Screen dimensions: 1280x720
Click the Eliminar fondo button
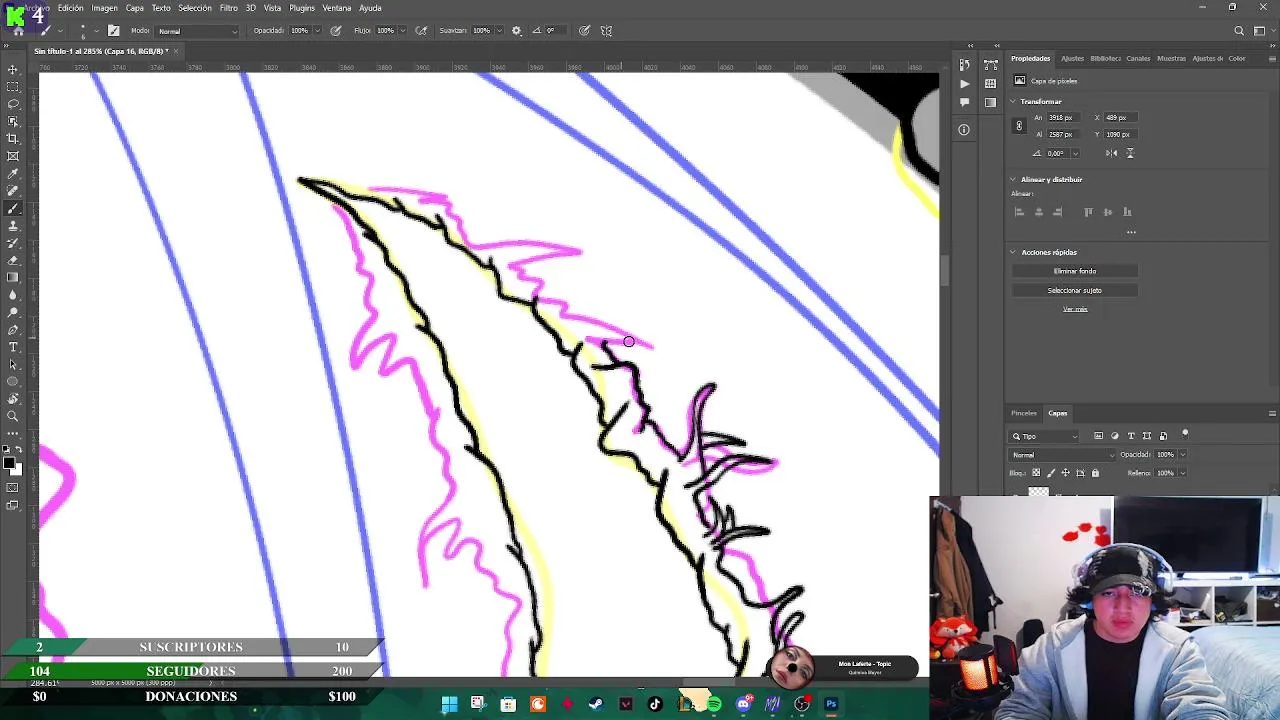[x=1075, y=271]
